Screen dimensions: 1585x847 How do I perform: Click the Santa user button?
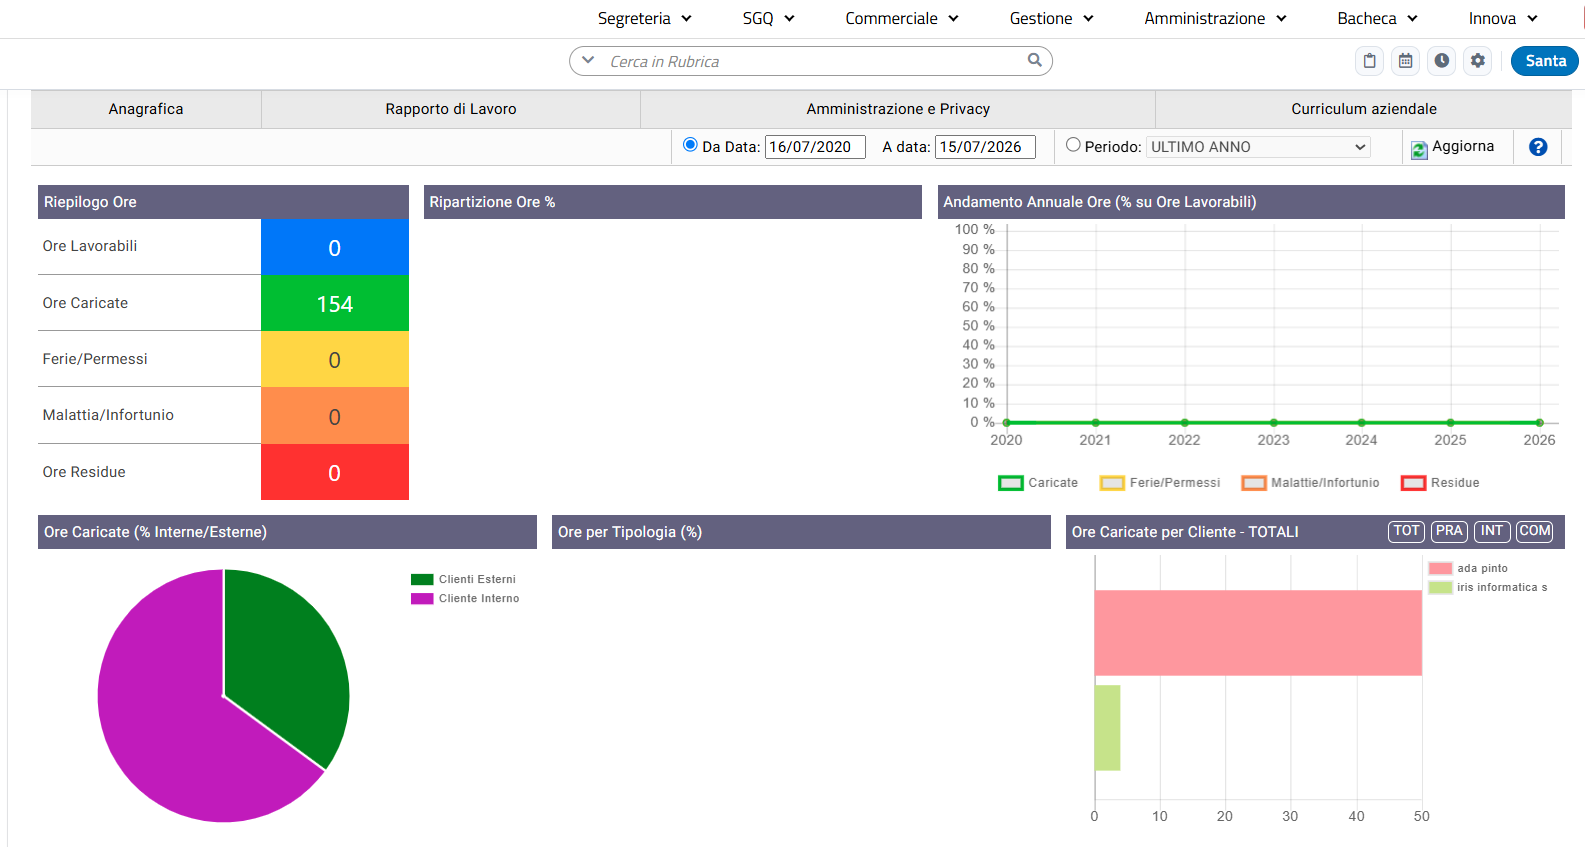click(x=1544, y=61)
